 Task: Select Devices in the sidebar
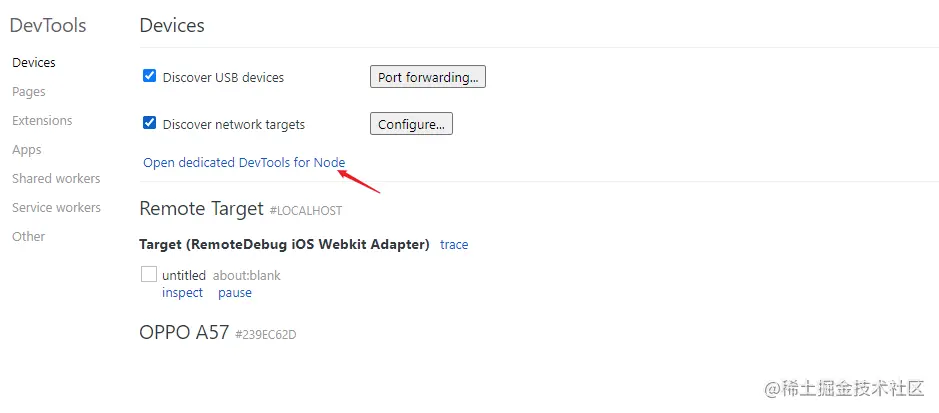point(34,62)
